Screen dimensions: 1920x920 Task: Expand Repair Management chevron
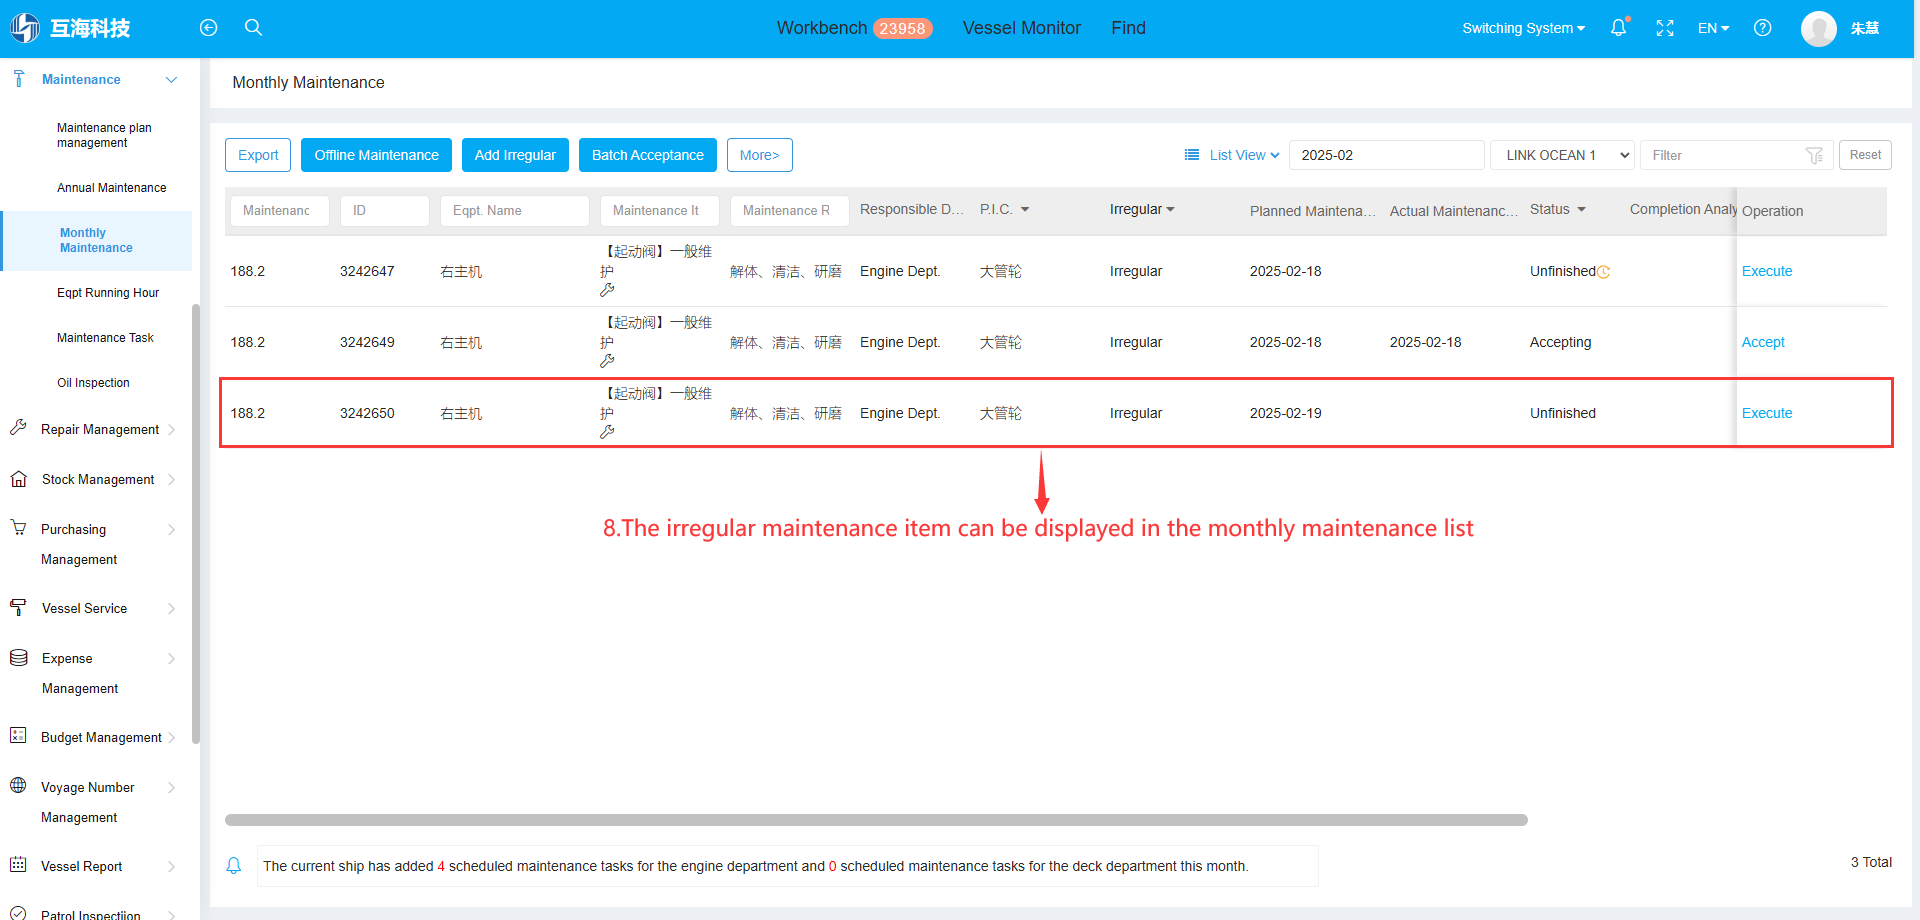click(x=171, y=430)
